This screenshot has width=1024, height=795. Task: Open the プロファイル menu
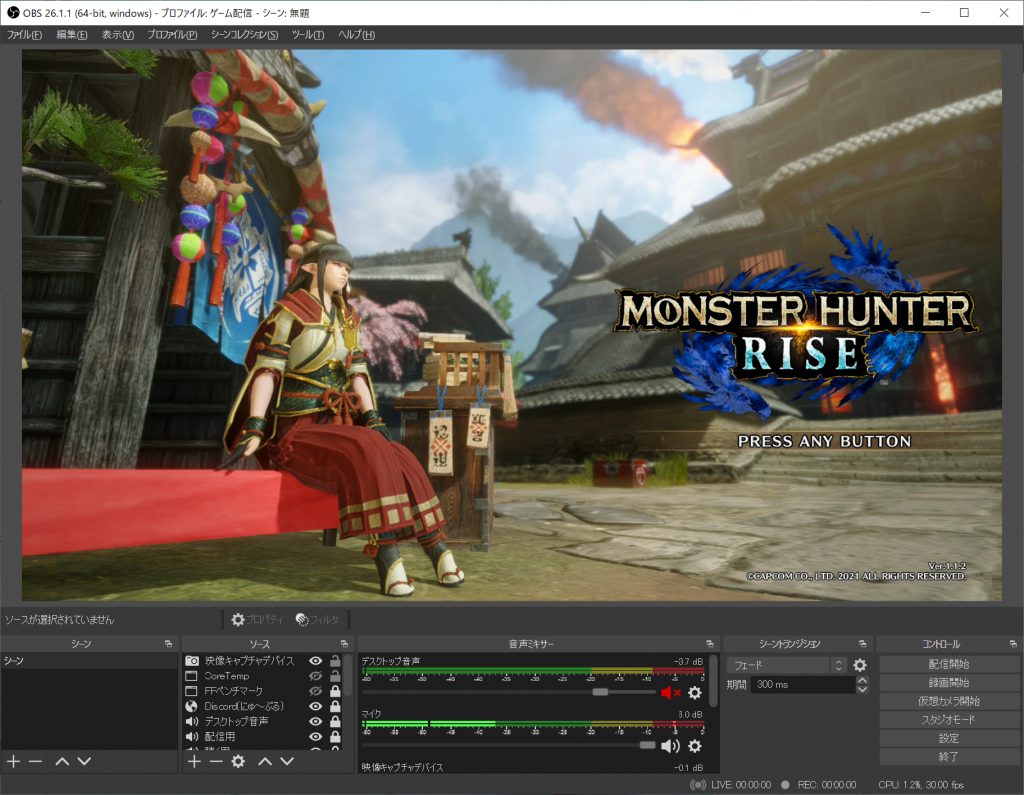pos(172,35)
